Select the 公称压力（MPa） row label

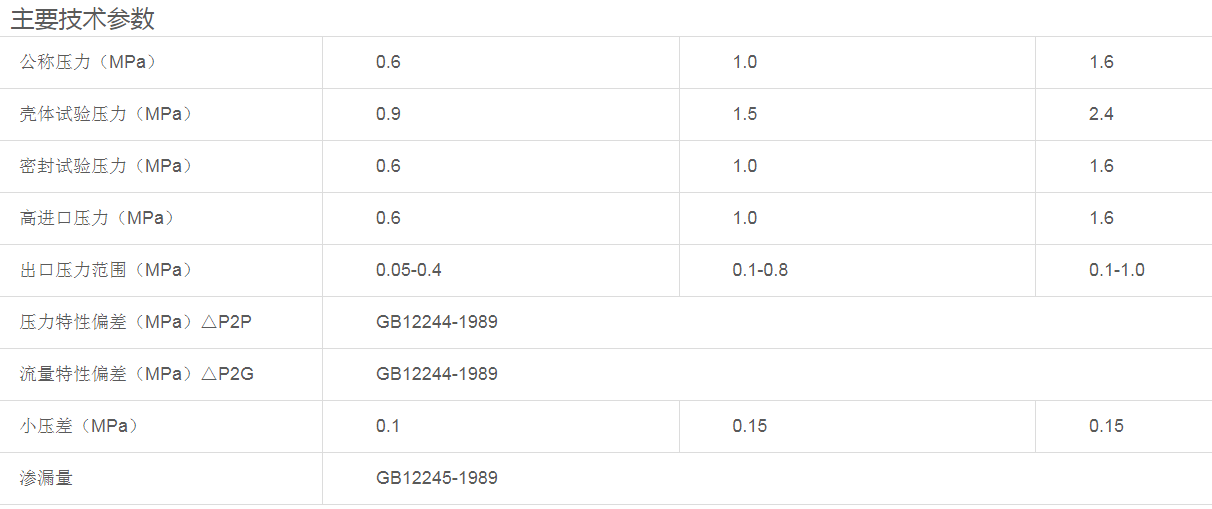click(89, 62)
